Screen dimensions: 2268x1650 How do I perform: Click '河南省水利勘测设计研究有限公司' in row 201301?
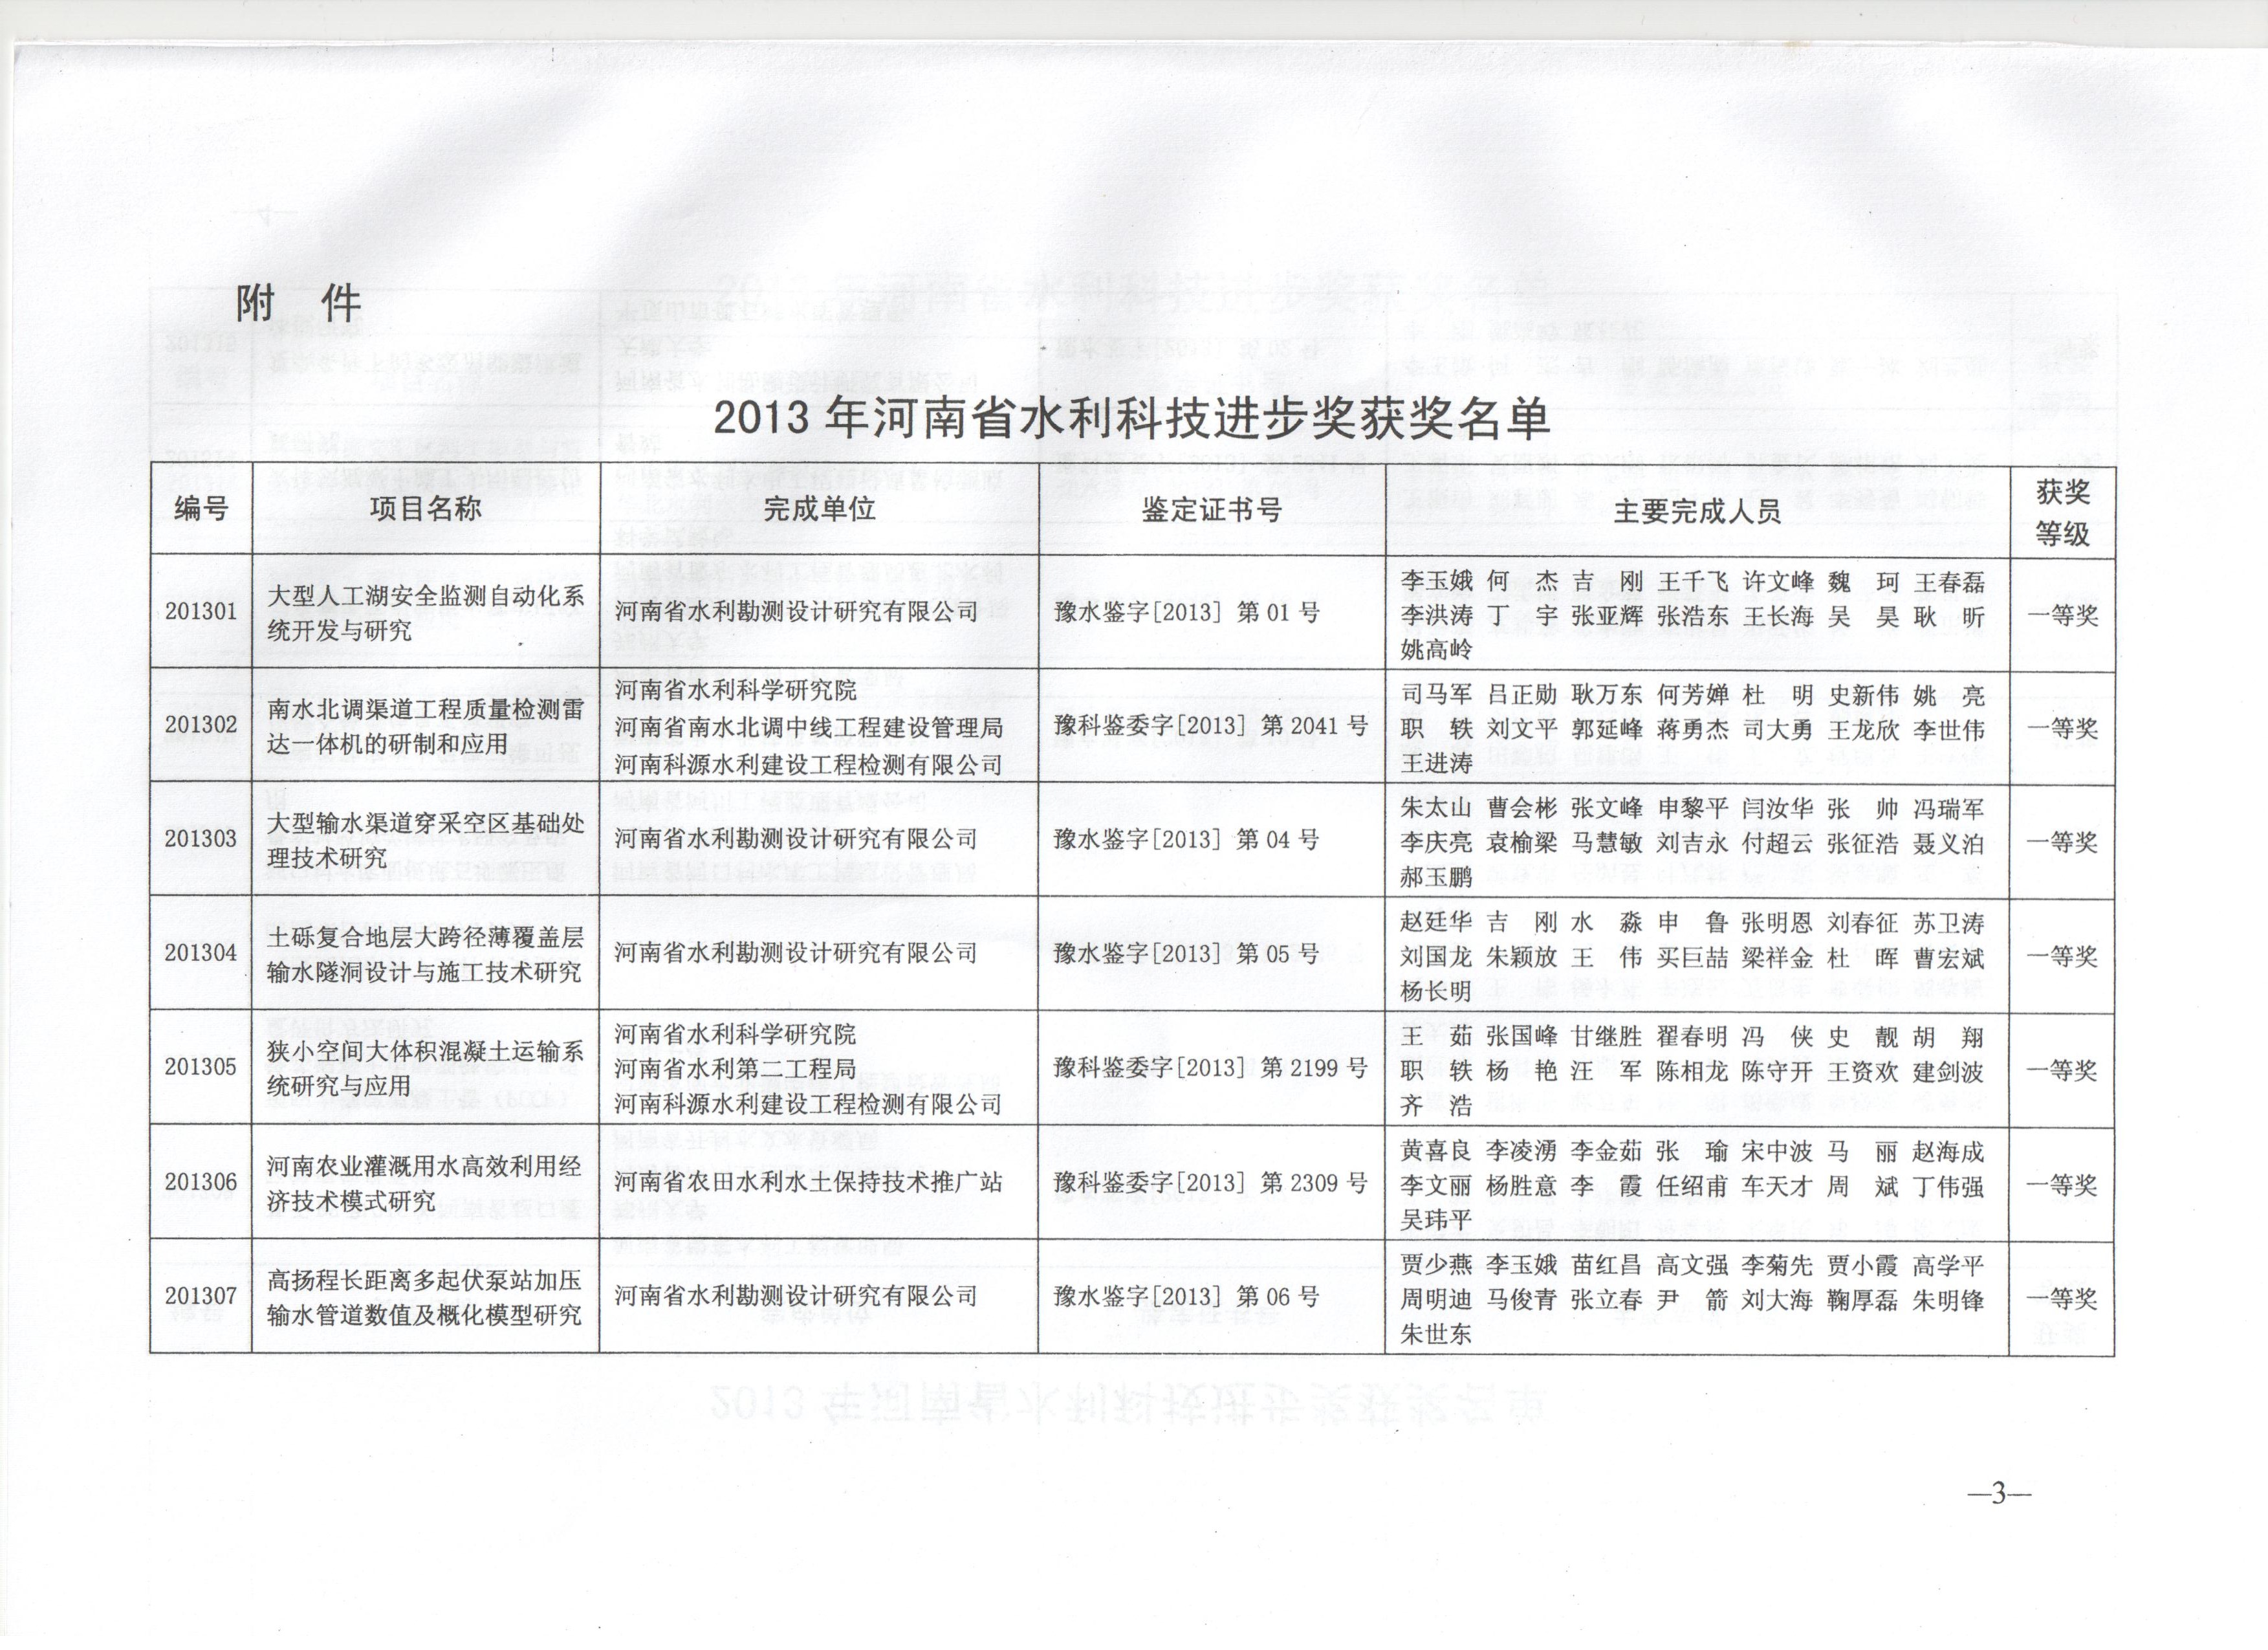(x=796, y=612)
